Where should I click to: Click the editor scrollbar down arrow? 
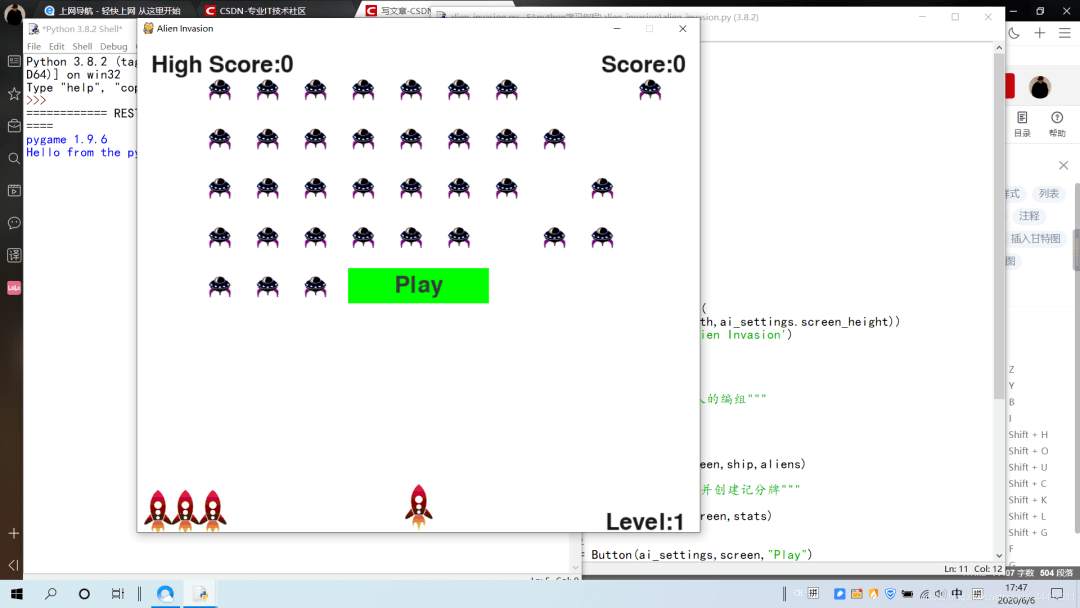(999, 556)
